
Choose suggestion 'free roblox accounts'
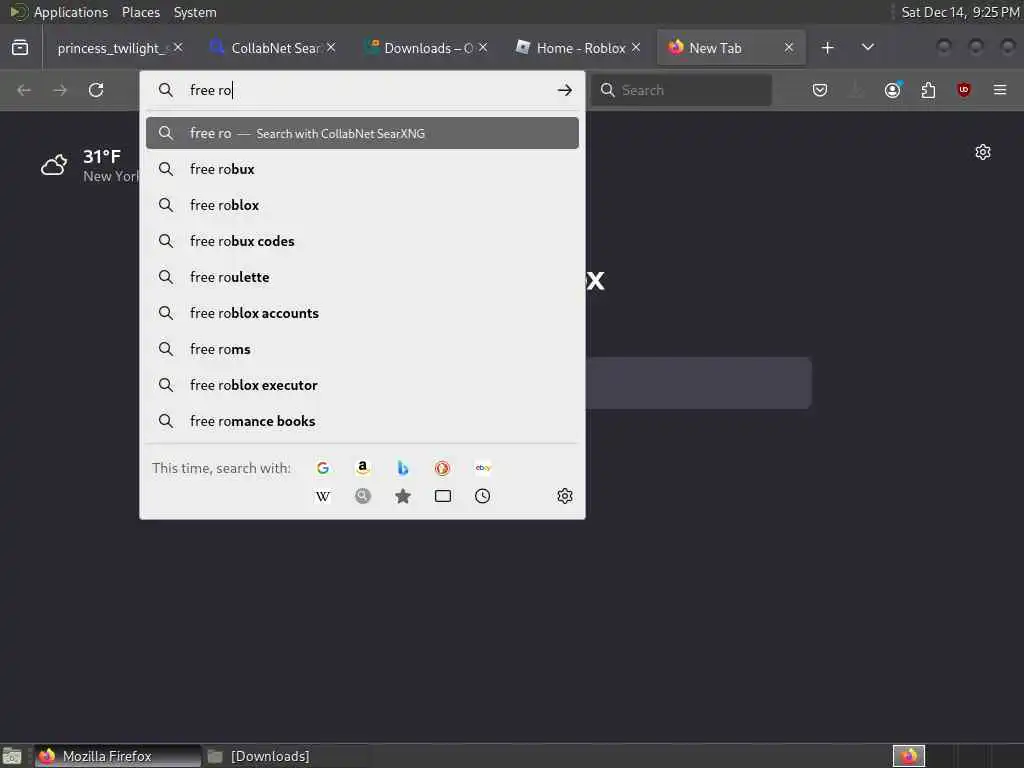coord(362,313)
